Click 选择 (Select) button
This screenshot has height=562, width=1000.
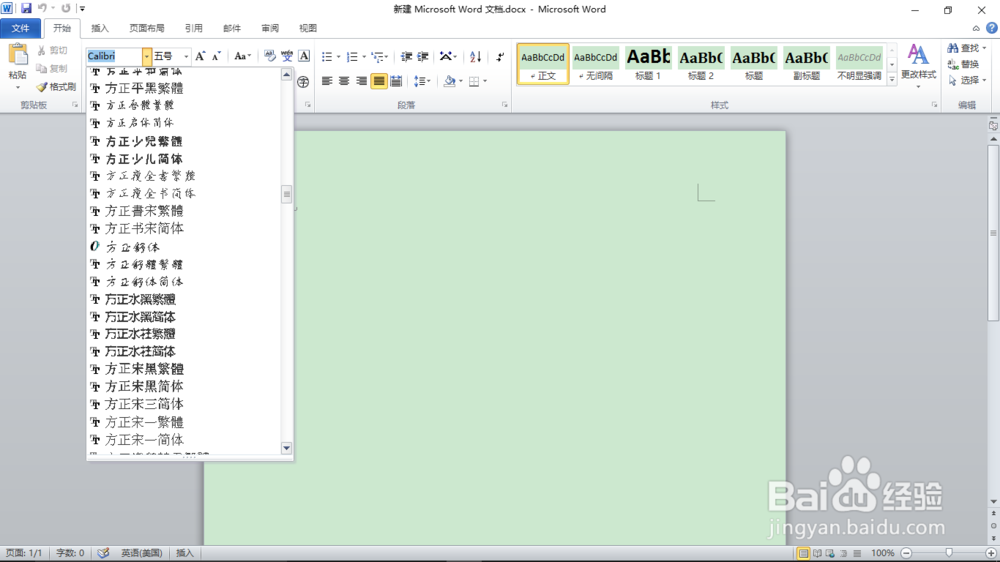pyautogui.click(x=966, y=80)
